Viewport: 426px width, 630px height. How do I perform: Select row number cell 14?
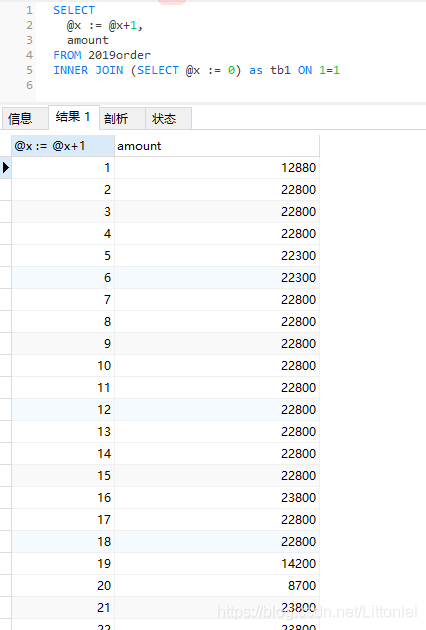63,454
